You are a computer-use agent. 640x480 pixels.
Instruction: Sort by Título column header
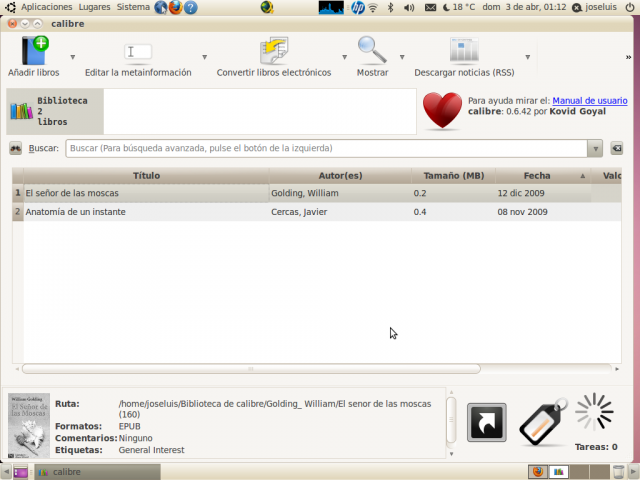point(146,176)
